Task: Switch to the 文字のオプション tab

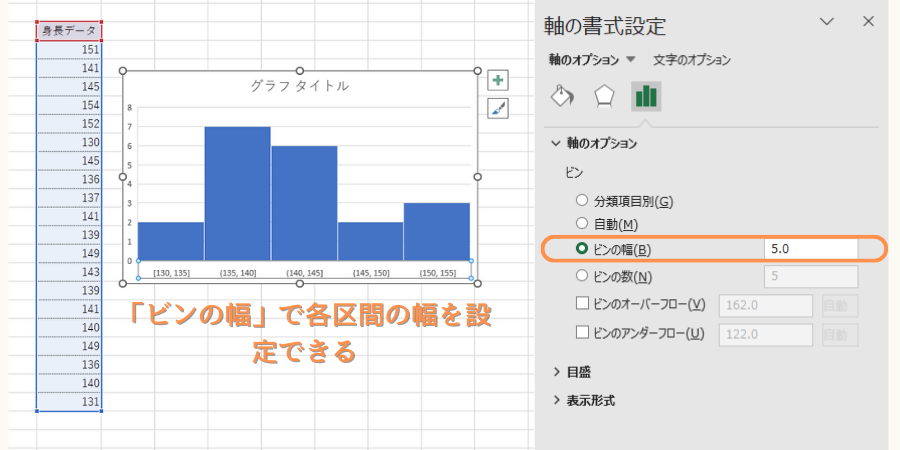Action: click(692, 60)
